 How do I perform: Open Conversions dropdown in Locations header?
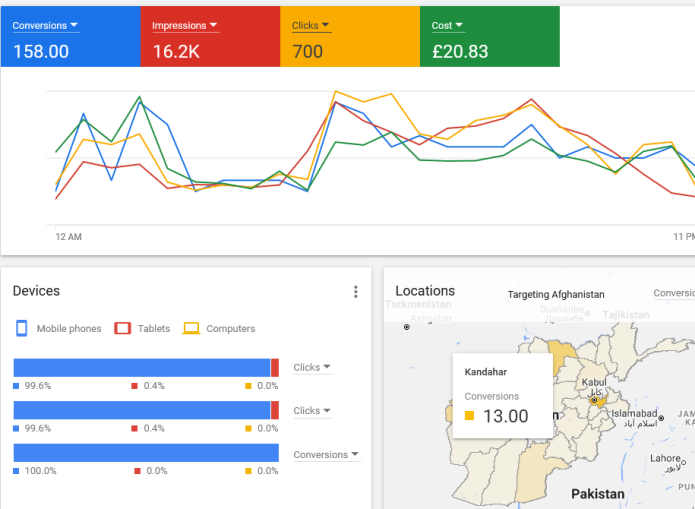point(674,293)
